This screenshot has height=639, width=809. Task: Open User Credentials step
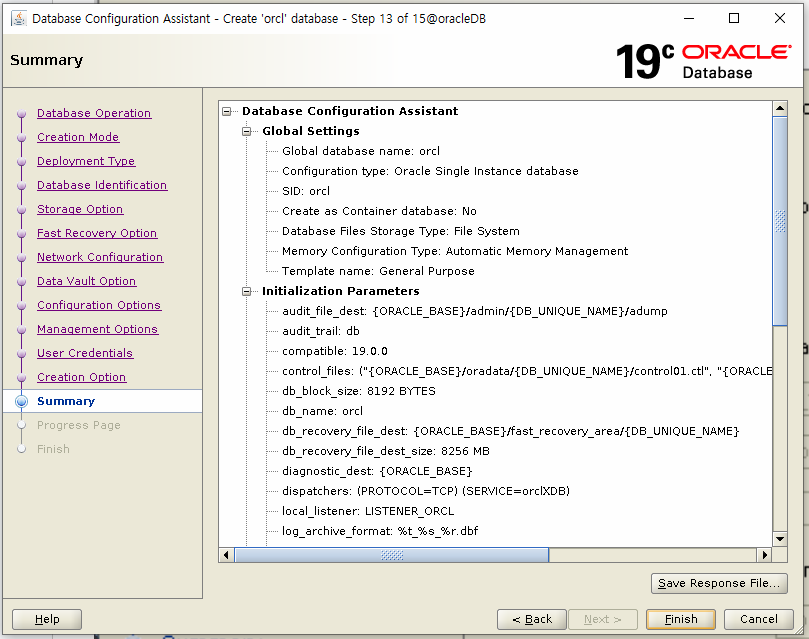coord(85,353)
